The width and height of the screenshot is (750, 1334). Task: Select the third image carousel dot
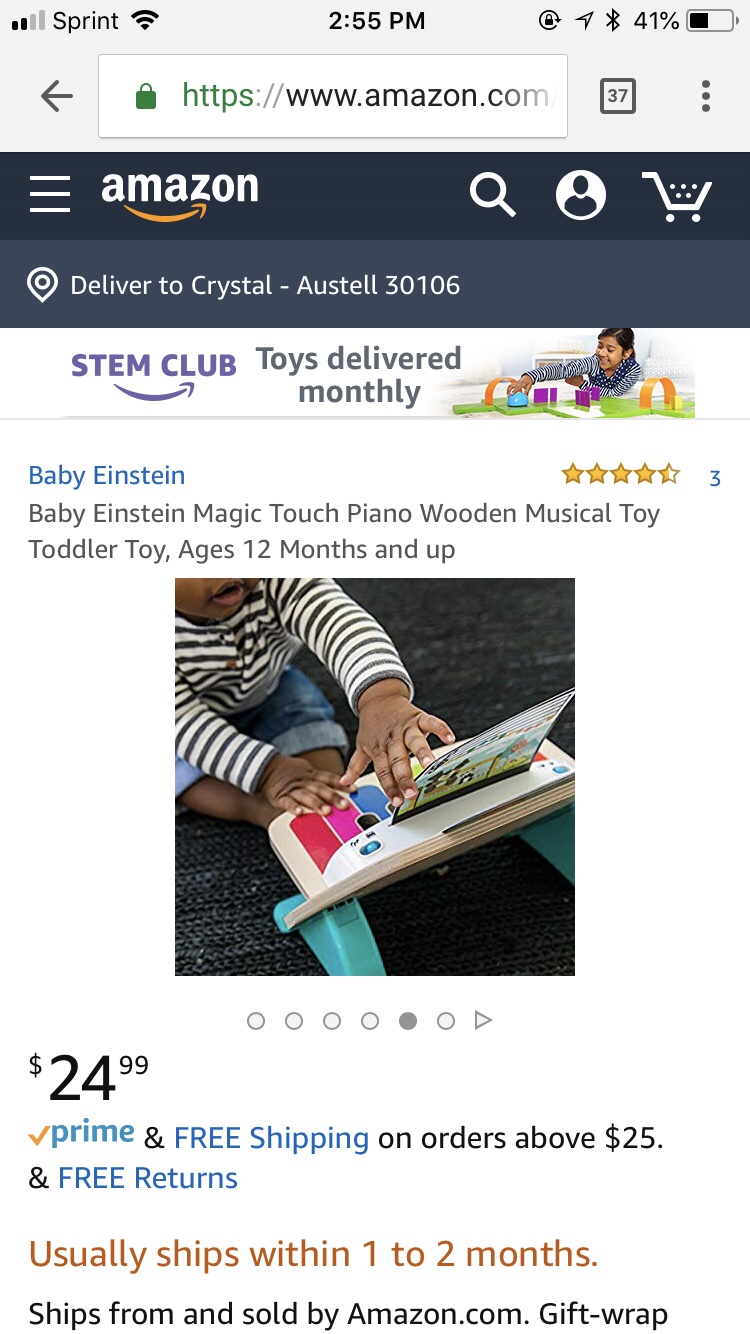(332, 1021)
